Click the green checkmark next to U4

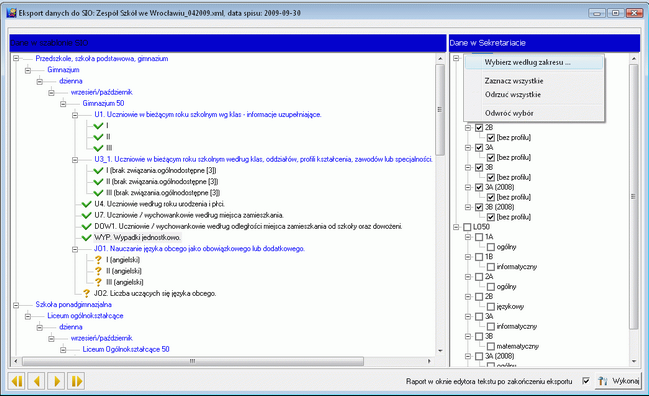click(86, 204)
